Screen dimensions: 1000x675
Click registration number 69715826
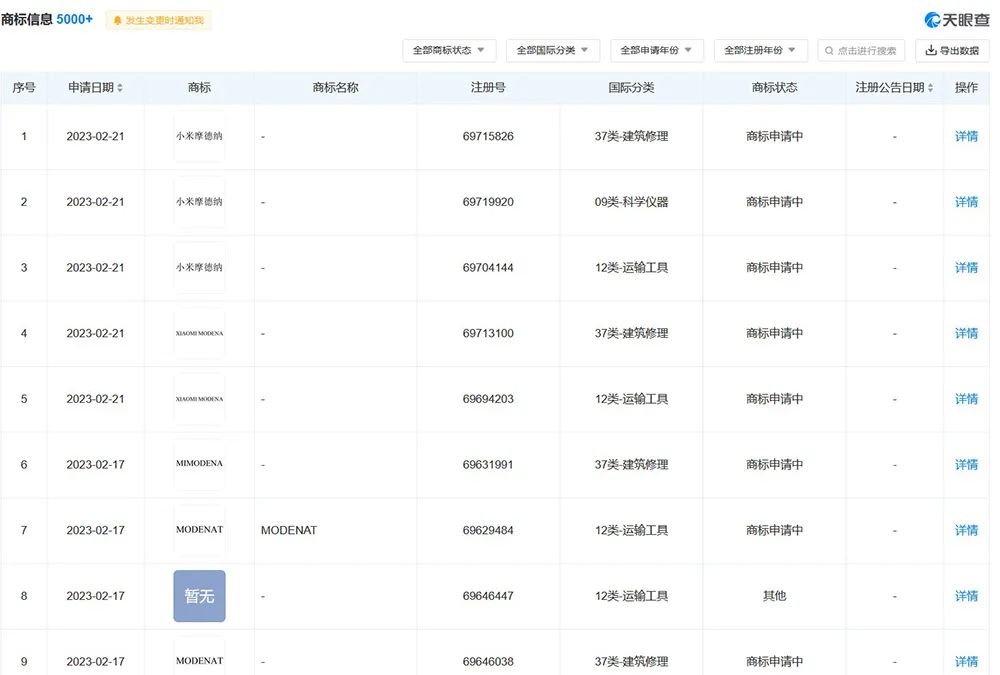point(488,136)
